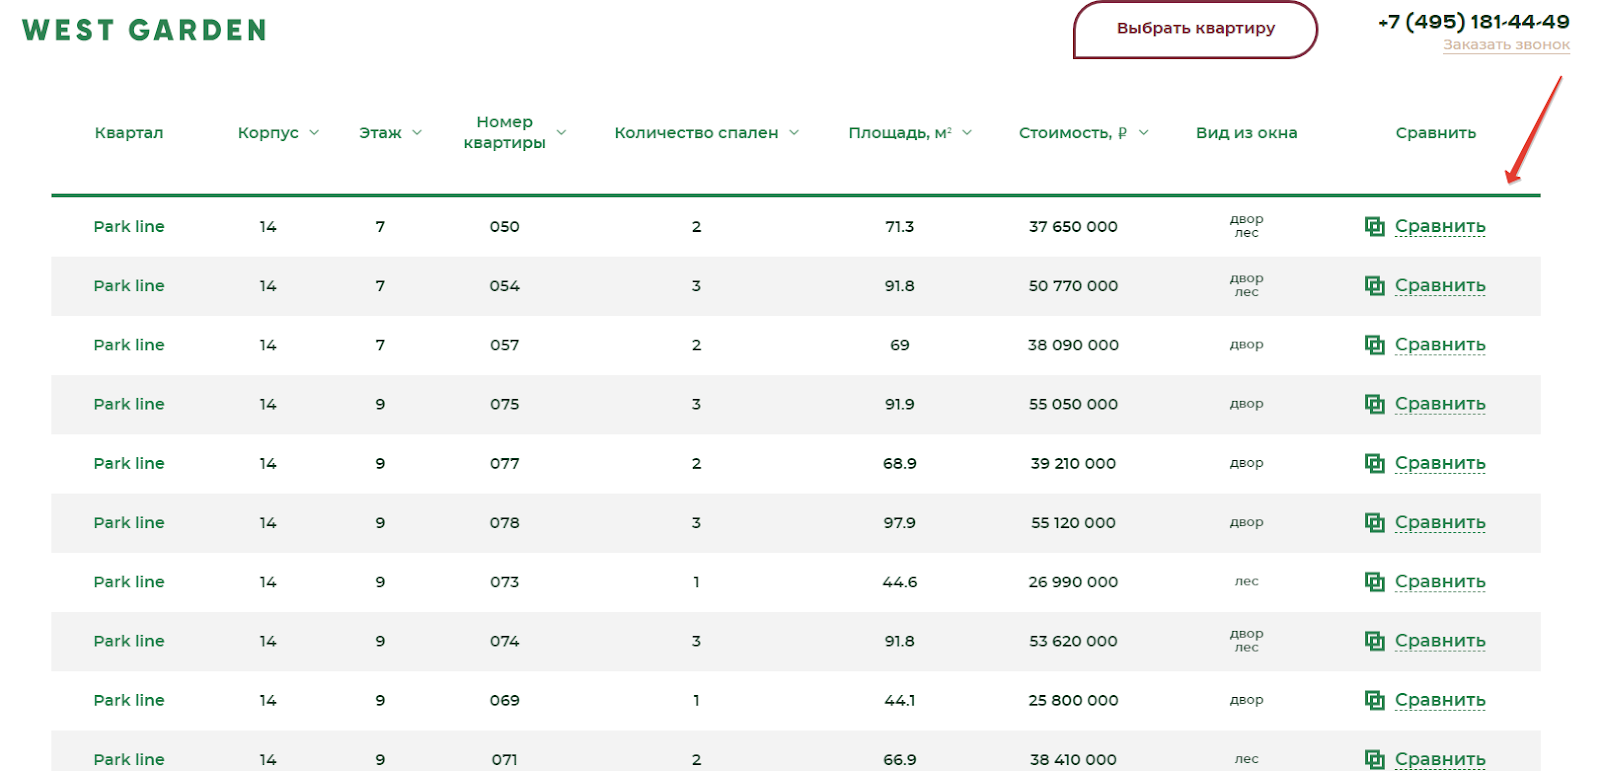Click Сравнить link for apartment 077
This screenshot has height=771, width=1600.
pos(1440,463)
